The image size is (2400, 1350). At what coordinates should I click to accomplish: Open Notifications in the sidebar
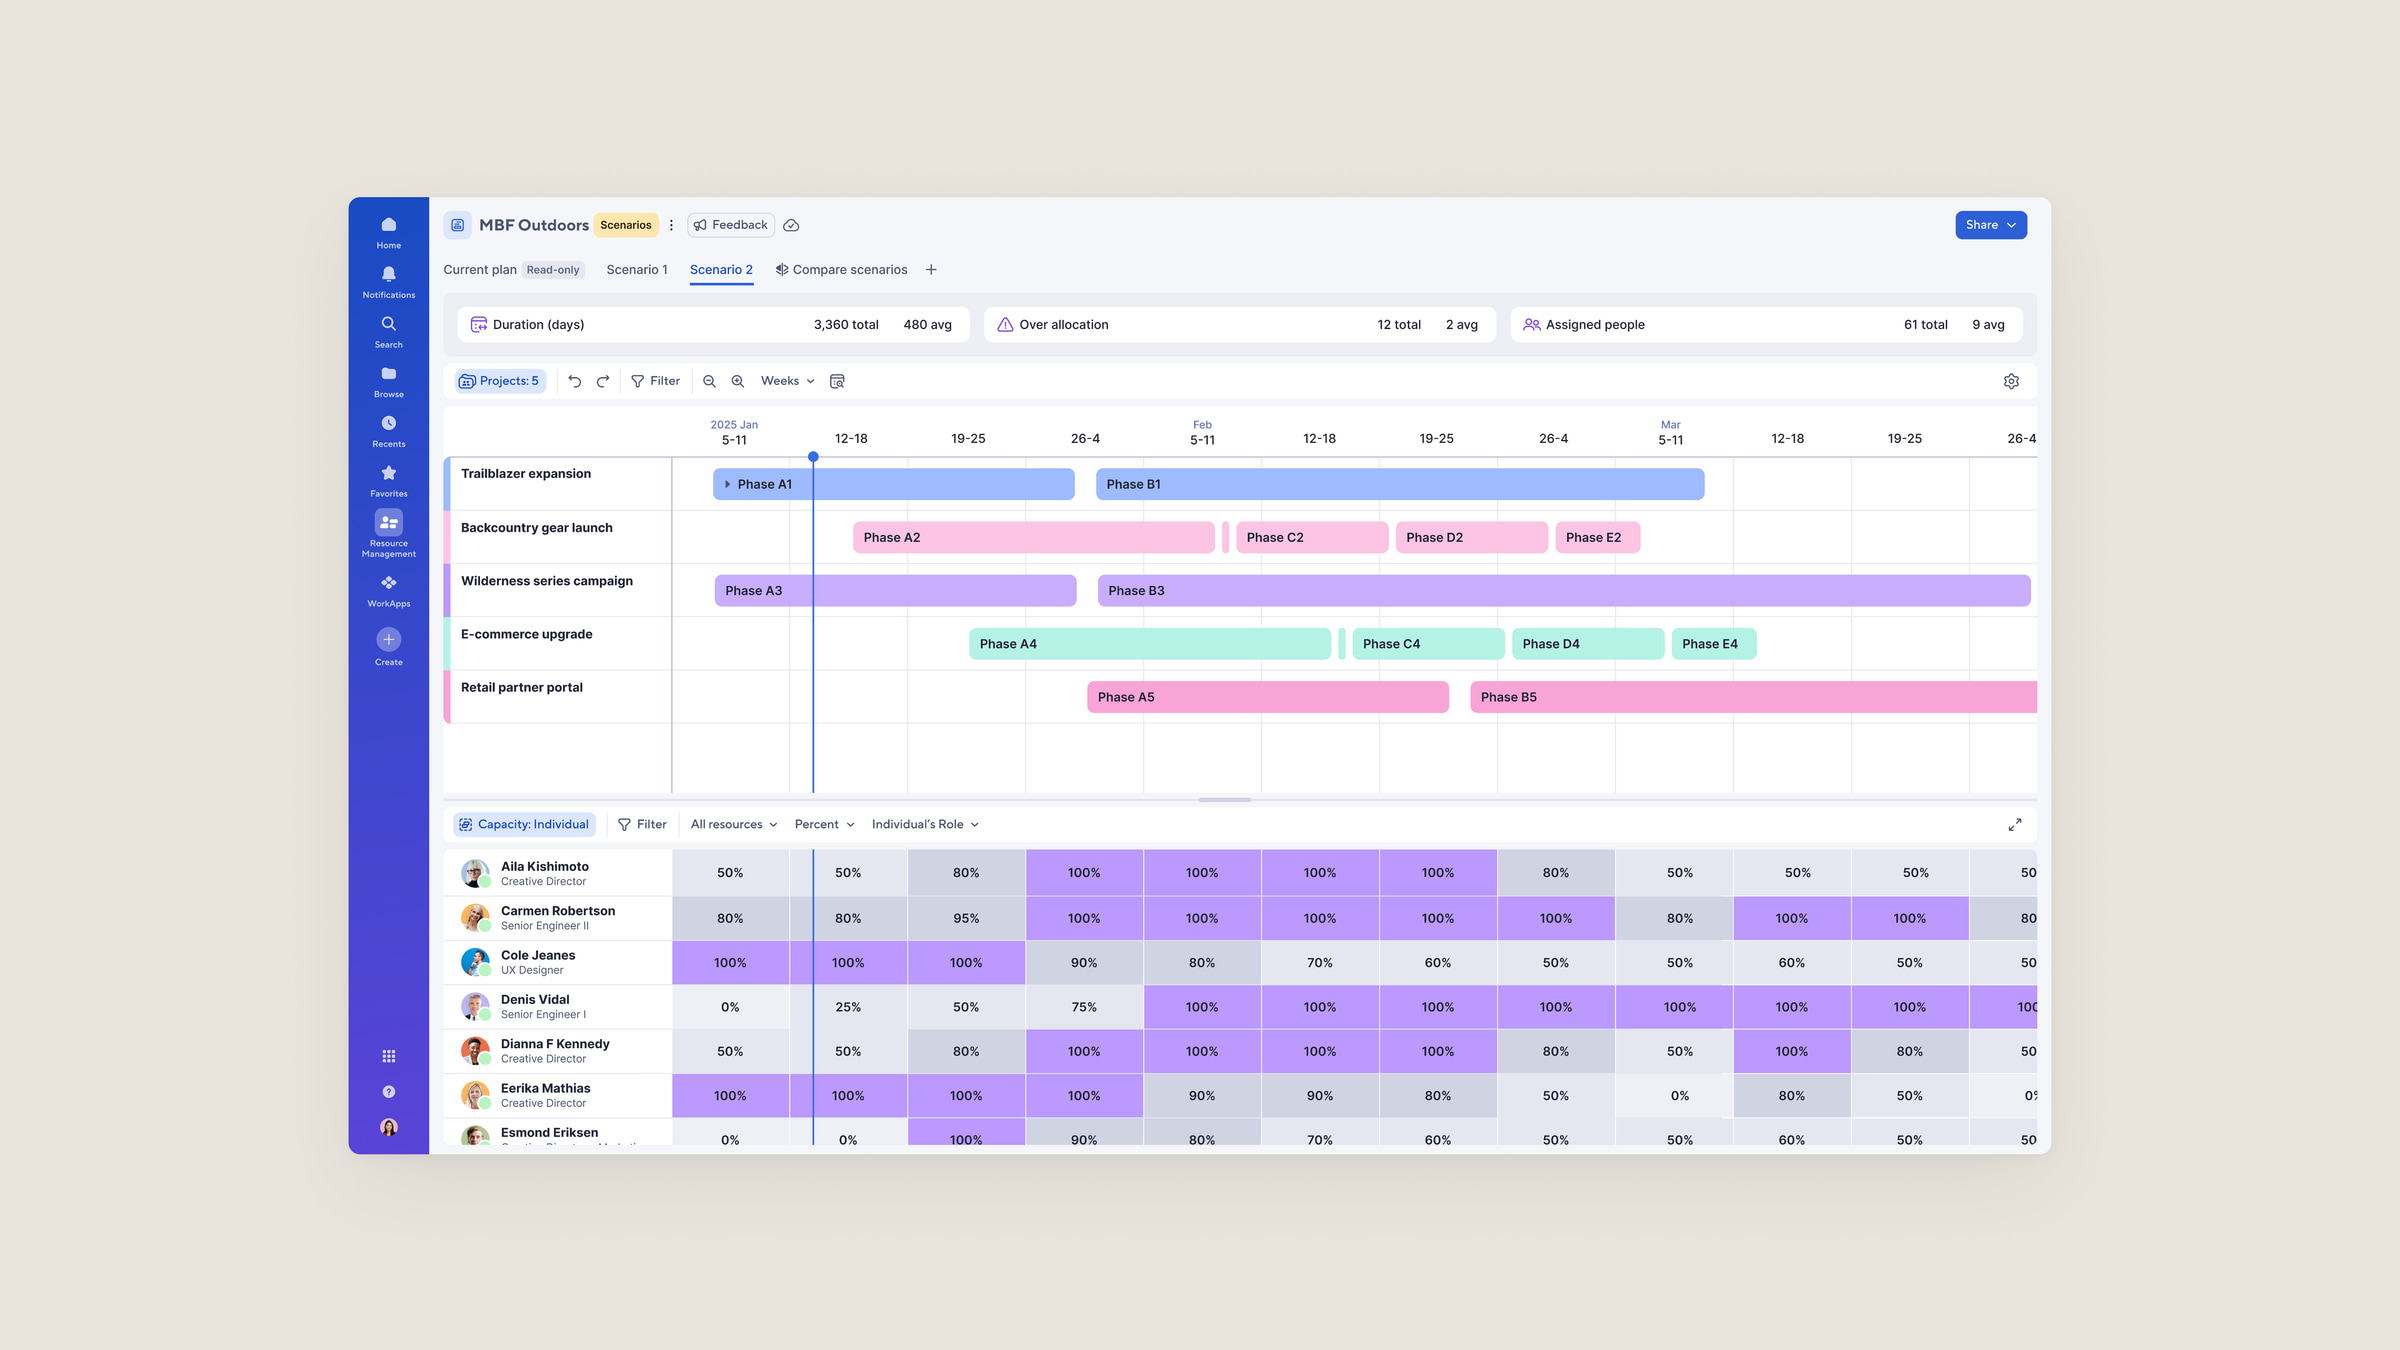pyautogui.click(x=388, y=282)
